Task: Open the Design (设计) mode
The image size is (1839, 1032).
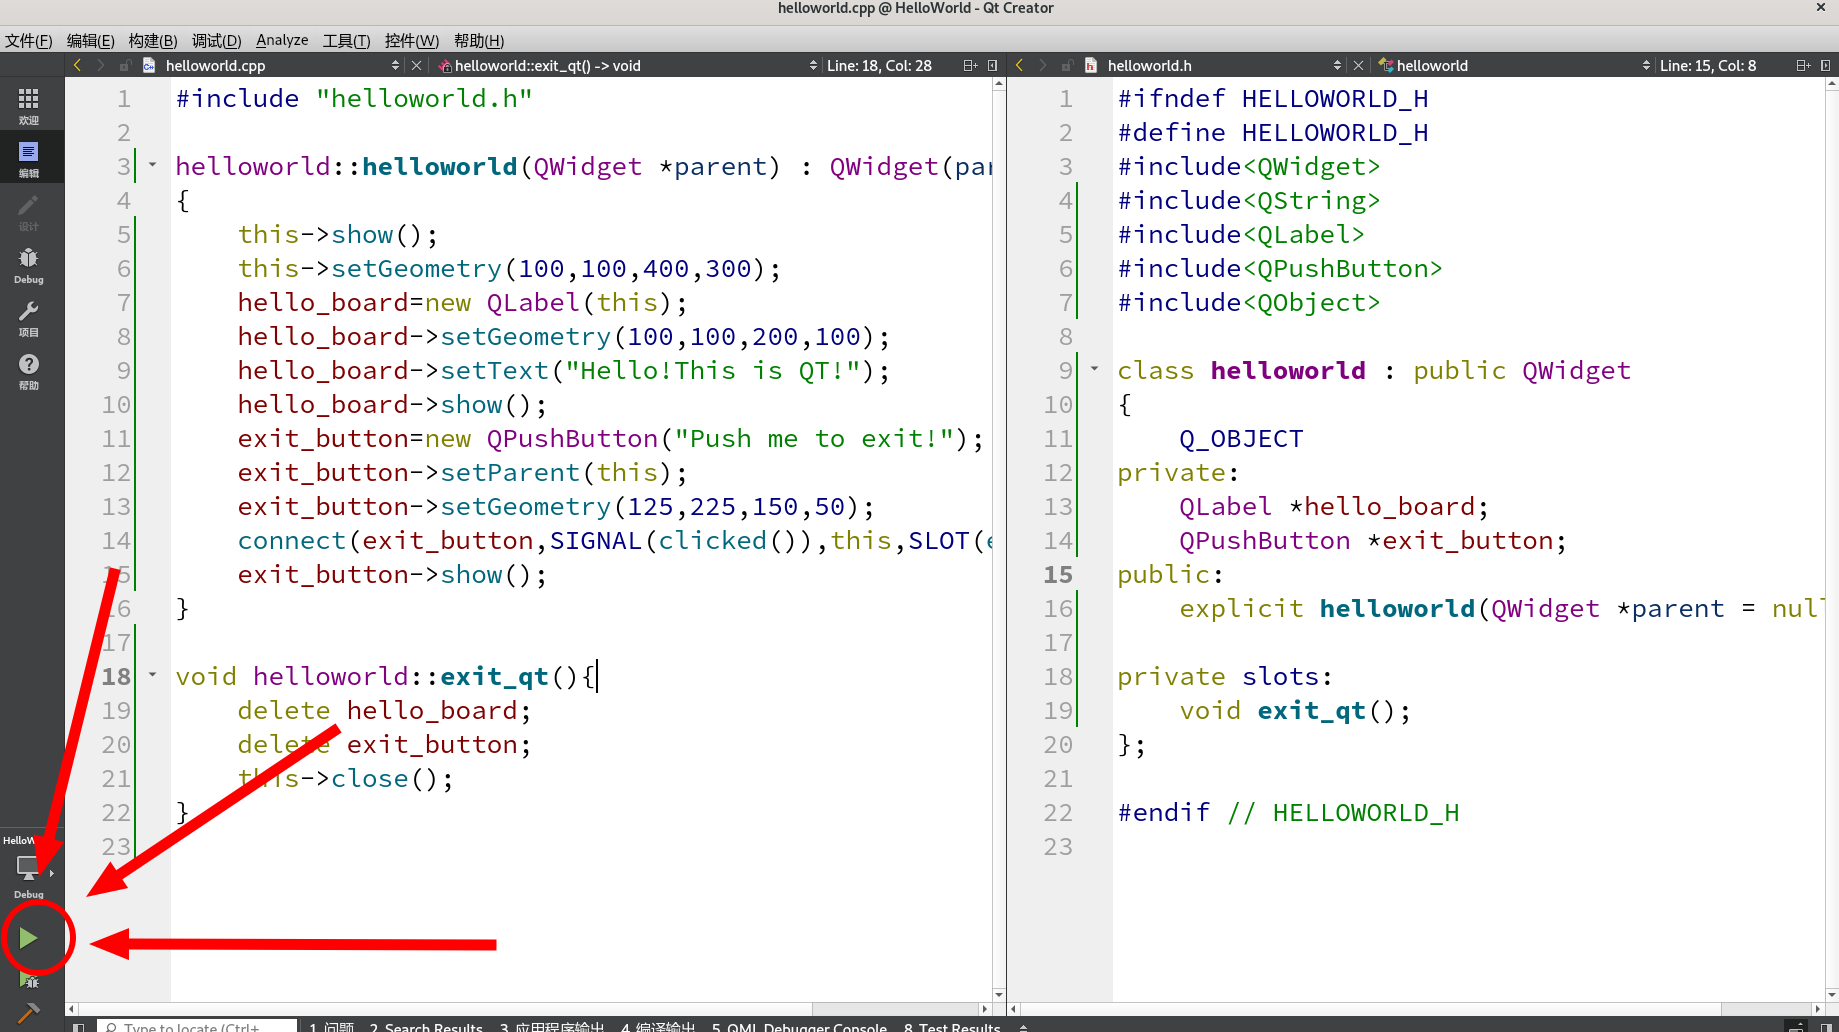Action: tap(29, 212)
